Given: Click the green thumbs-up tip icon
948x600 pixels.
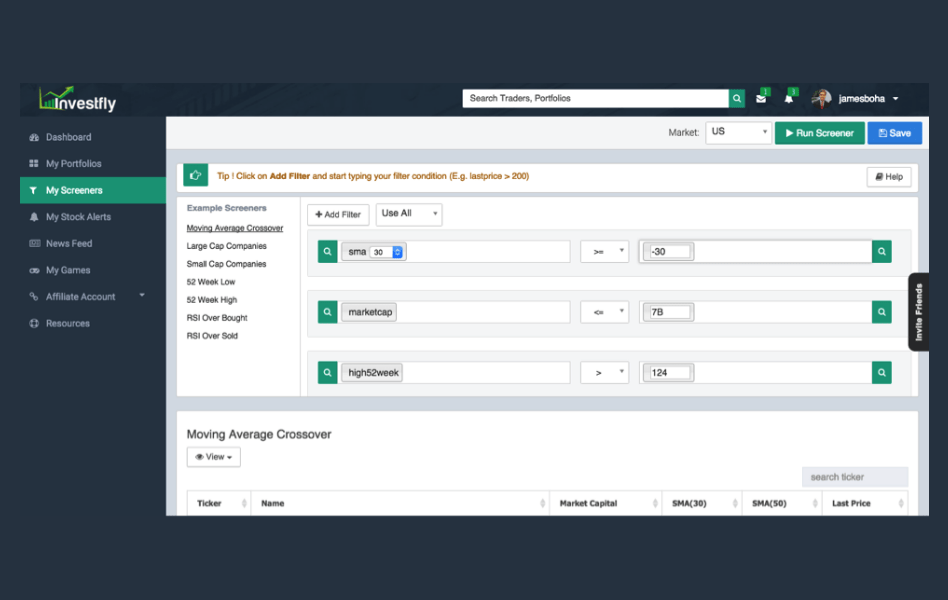Looking at the screenshot, I should point(195,175).
